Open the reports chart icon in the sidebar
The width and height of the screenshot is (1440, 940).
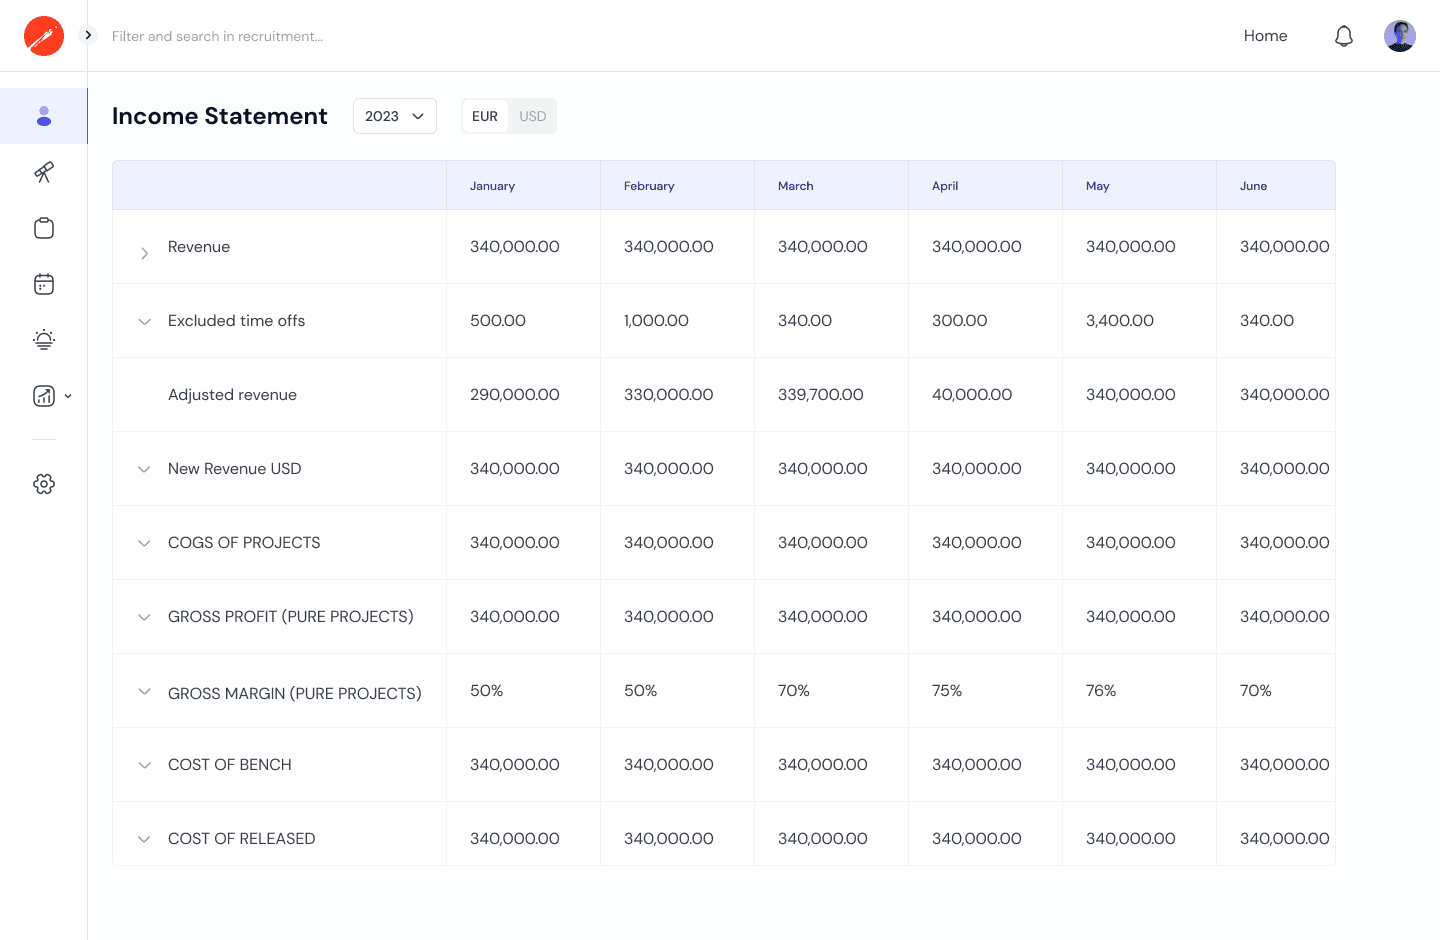coord(44,396)
